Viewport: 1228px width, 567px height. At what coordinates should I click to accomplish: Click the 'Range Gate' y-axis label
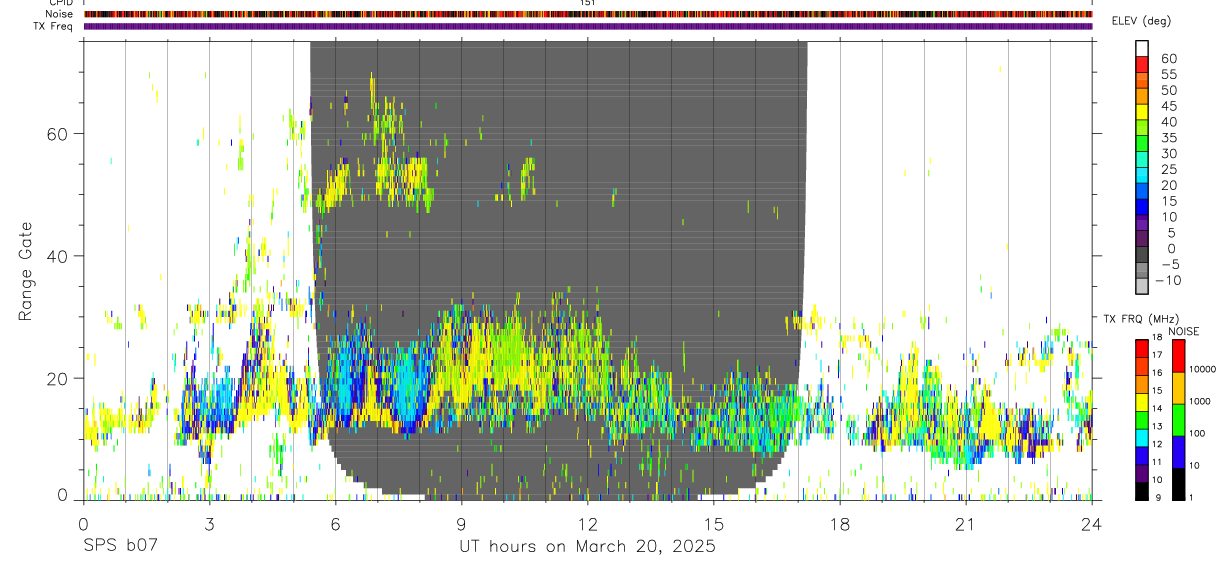point(27,272)
